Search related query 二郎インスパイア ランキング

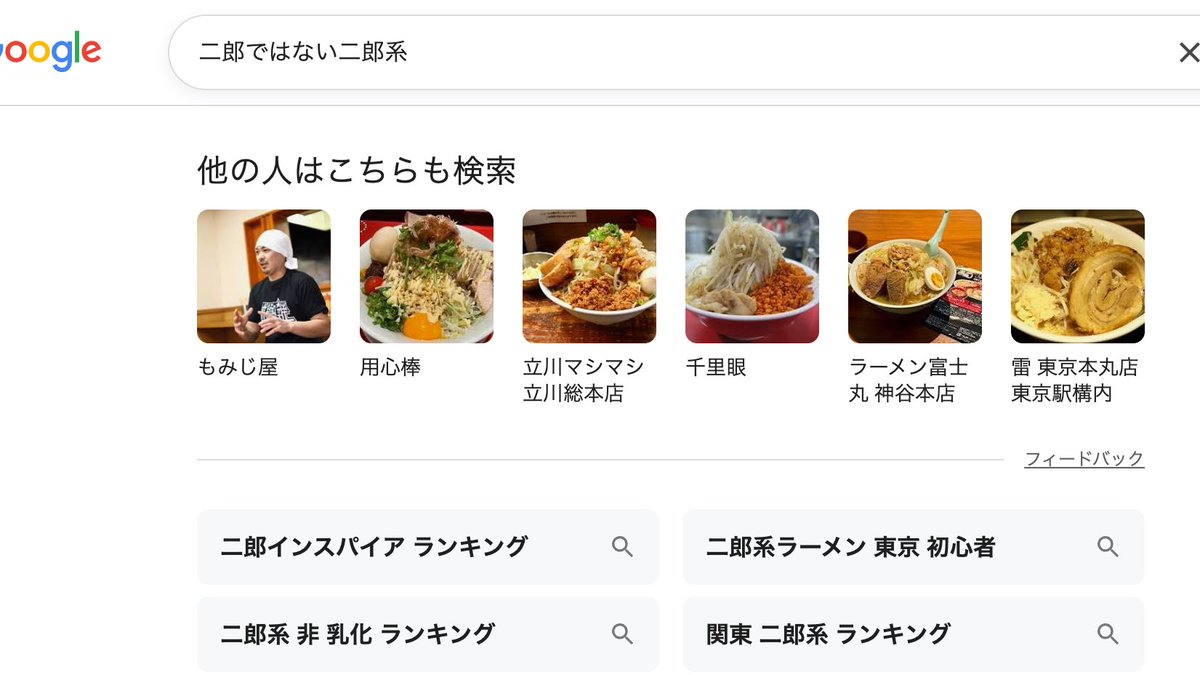coord(374,547)
